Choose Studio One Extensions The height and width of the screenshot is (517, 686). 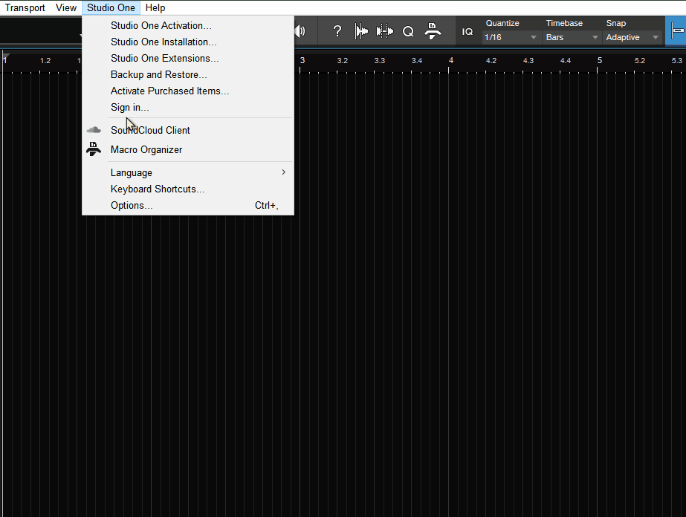click(x=188, y=58)
